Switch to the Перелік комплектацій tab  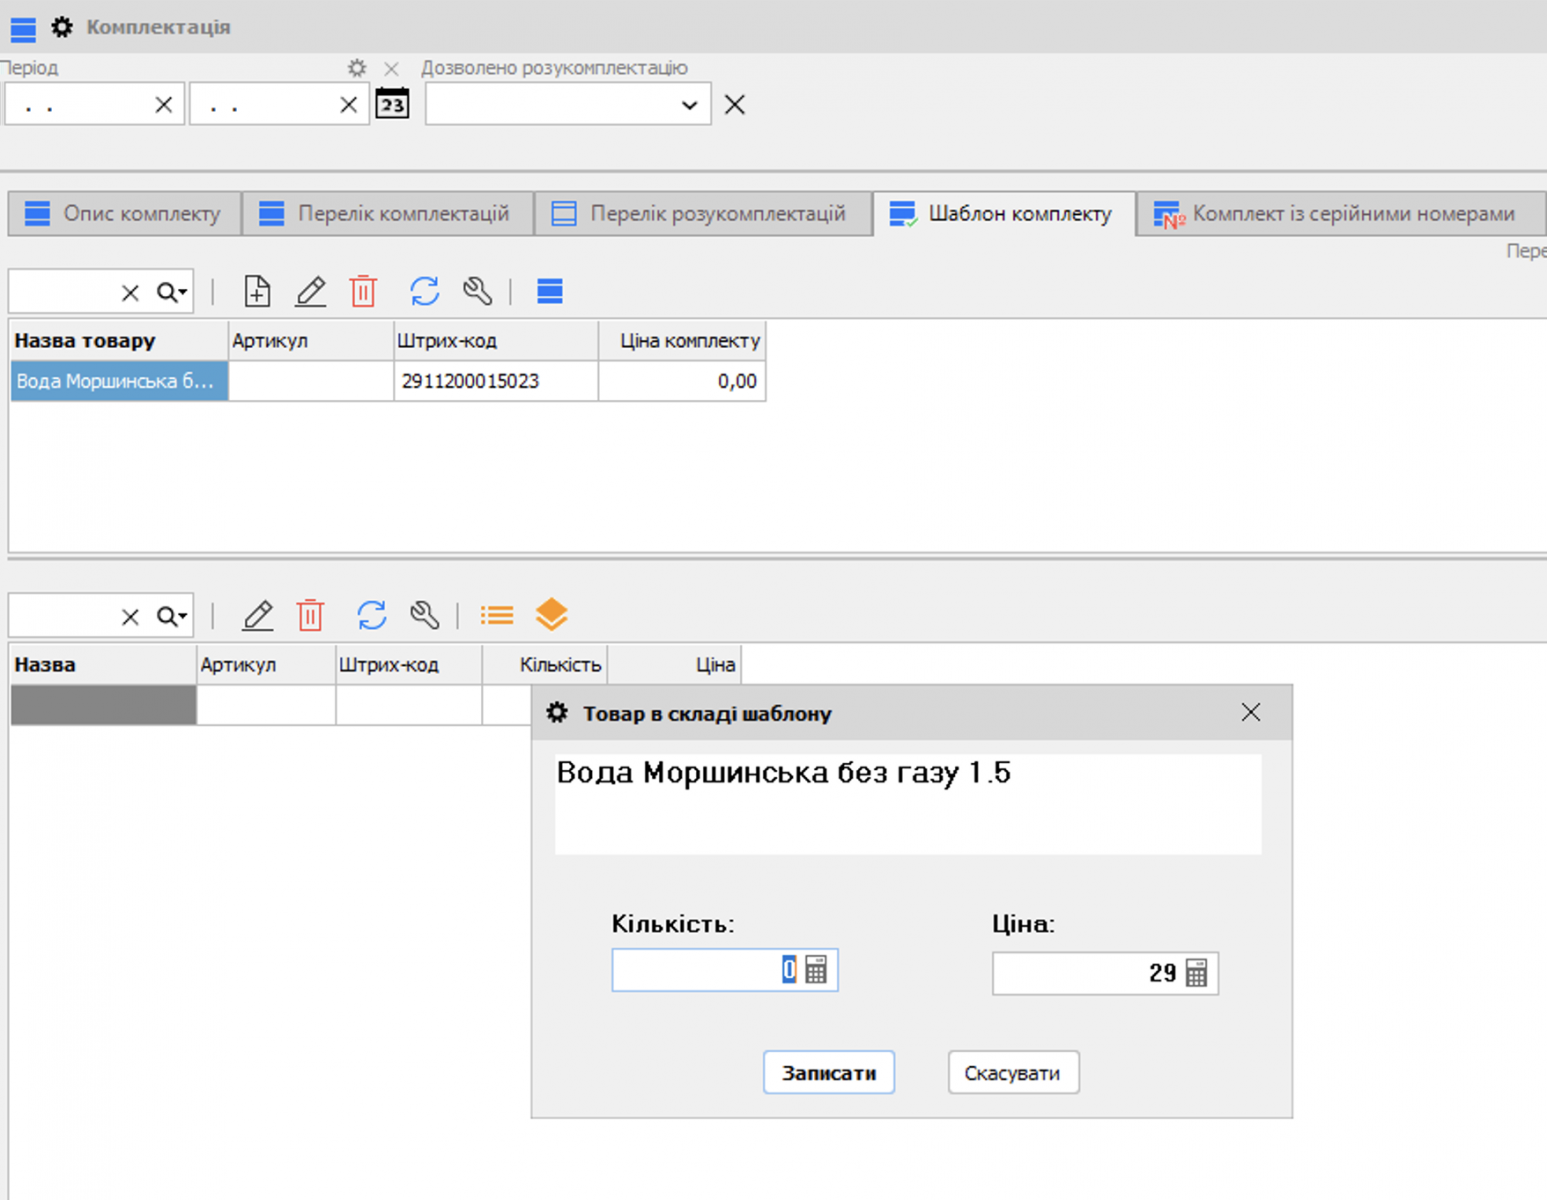pos(387,214)
